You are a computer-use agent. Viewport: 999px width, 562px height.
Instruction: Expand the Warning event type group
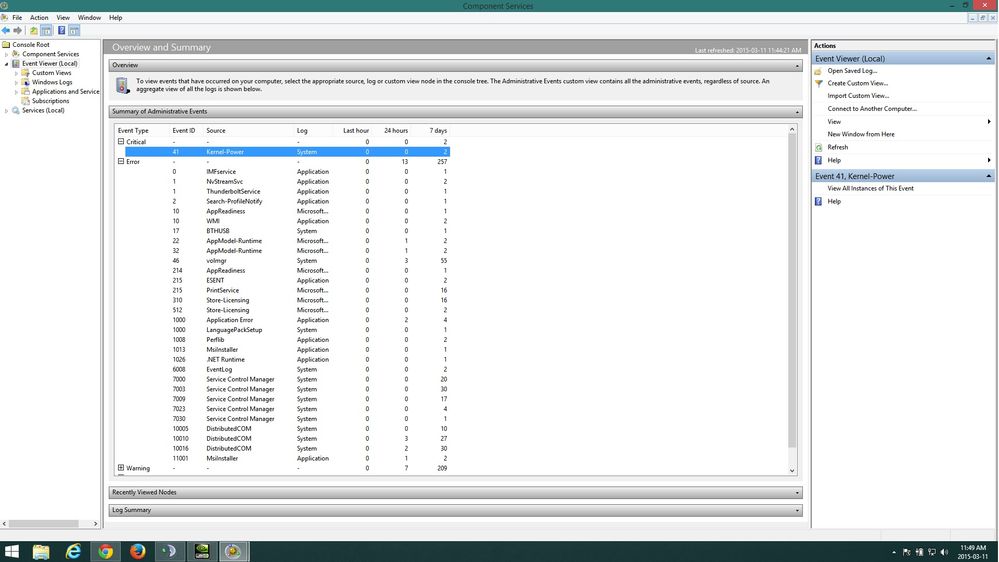pyautogui.click(x=121, y=468)
